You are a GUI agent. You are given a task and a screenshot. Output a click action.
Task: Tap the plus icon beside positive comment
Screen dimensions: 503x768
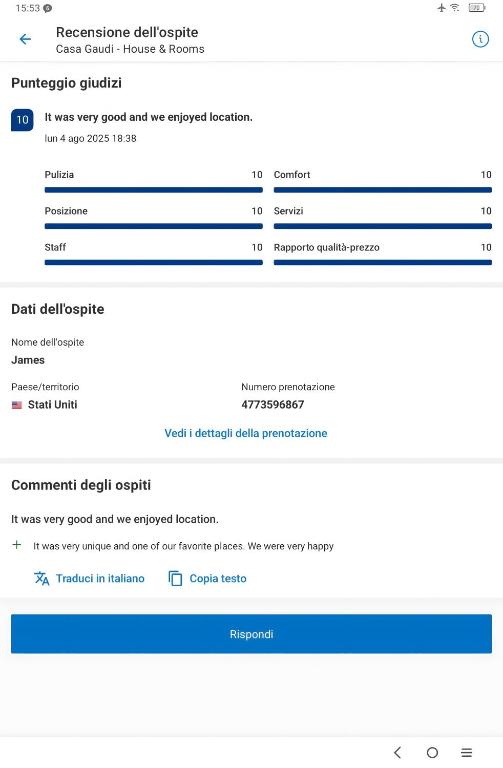pos(17,545)
